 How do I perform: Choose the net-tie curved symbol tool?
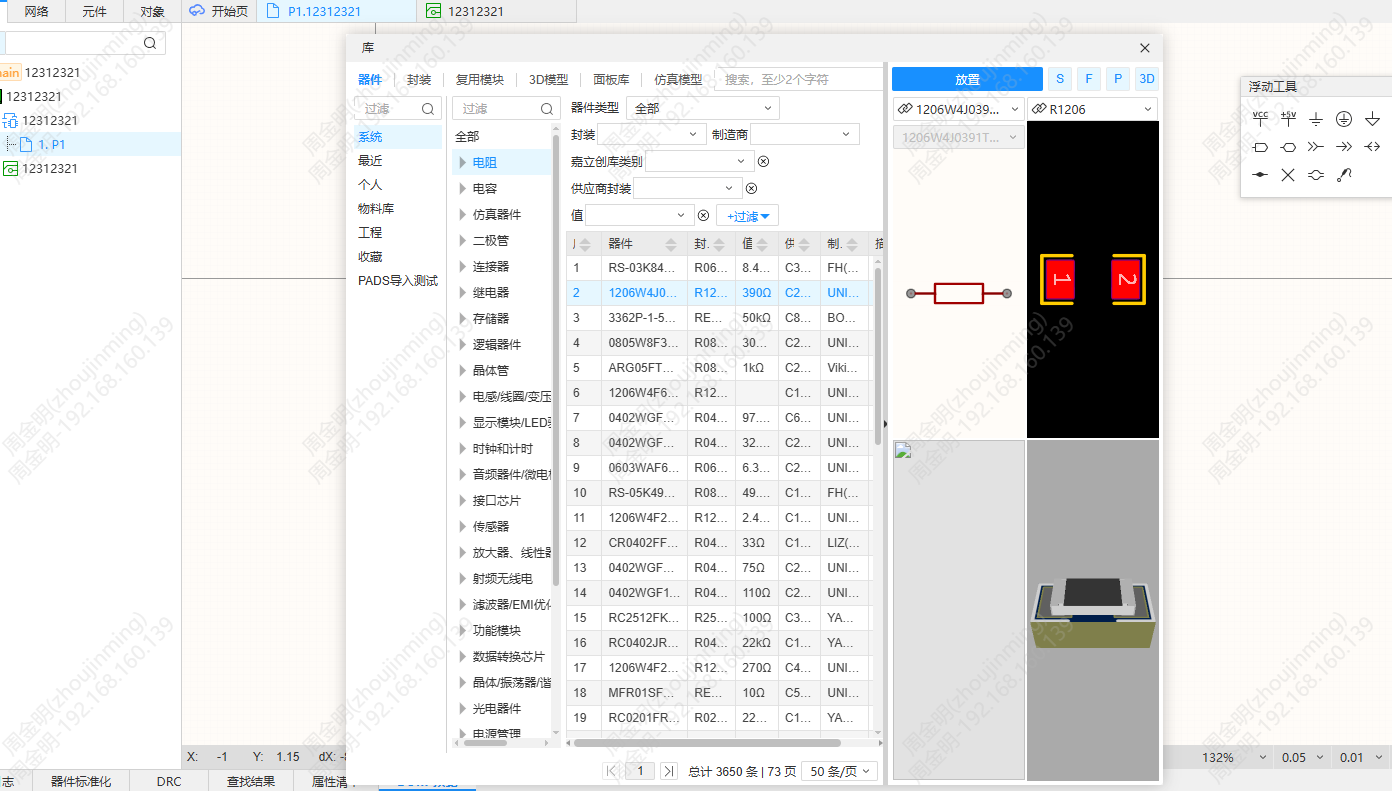[1316, 175]
